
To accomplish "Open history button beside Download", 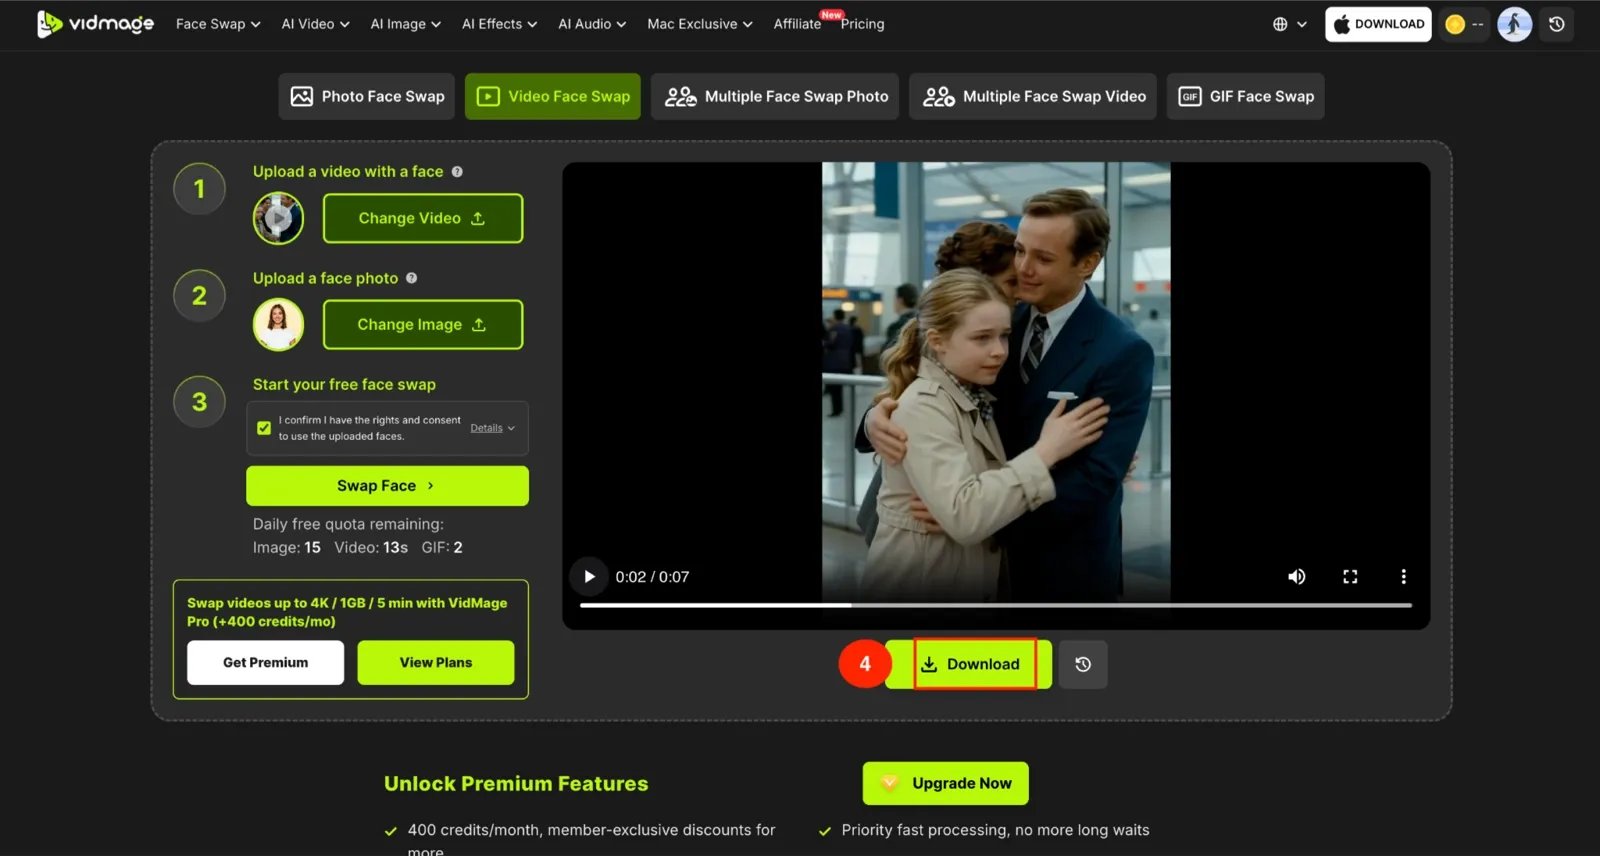I will coord(1083,664).
